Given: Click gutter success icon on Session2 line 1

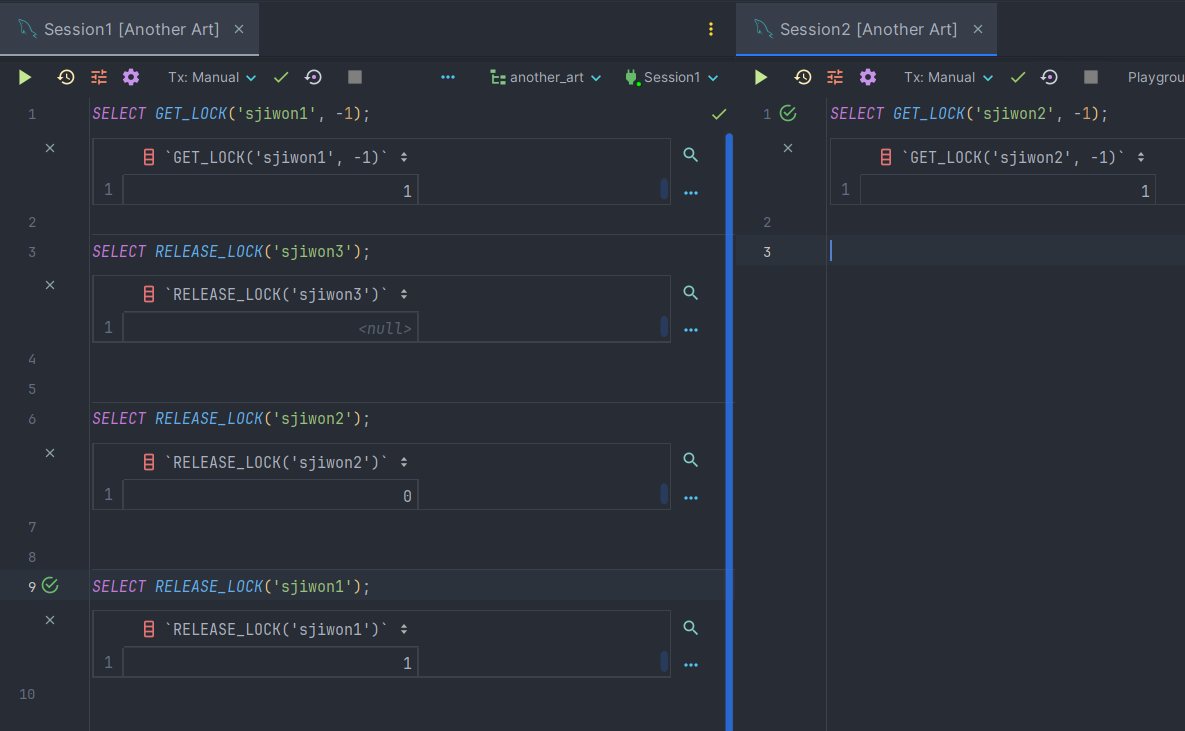Looking at the screenshot, I should [x=788, y=113].
